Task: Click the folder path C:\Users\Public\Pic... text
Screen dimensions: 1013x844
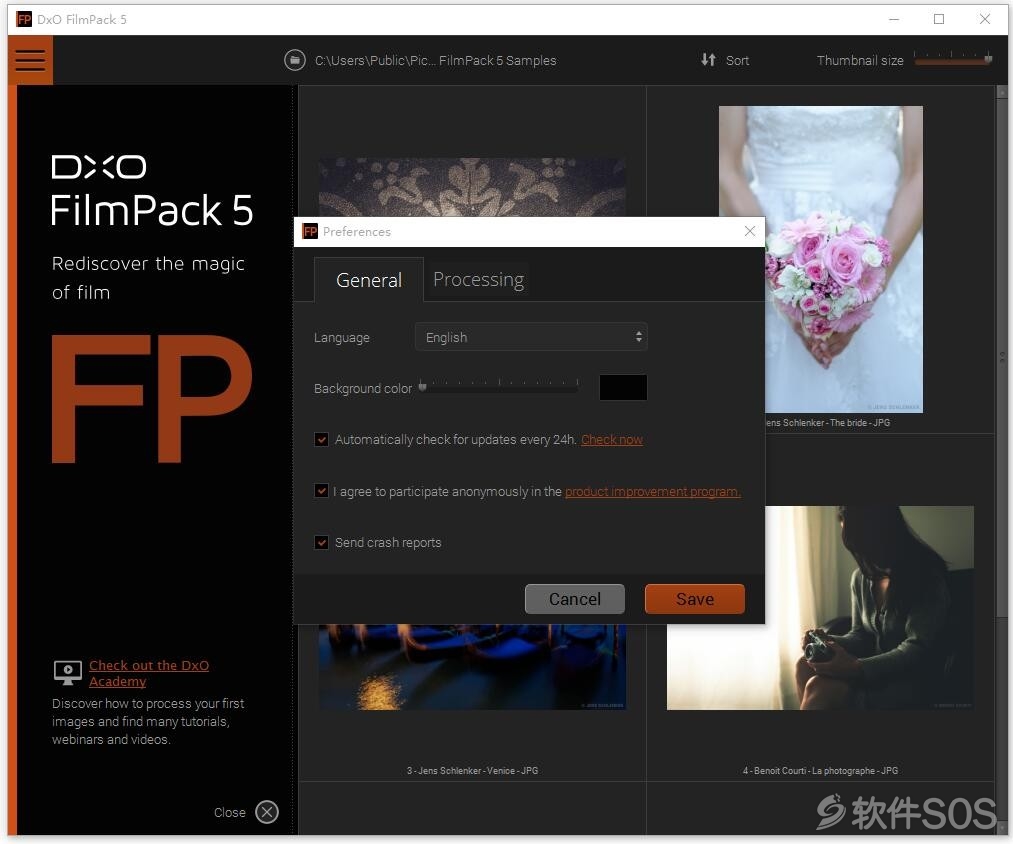Action: pyautogui.click(x=435, y=60)
